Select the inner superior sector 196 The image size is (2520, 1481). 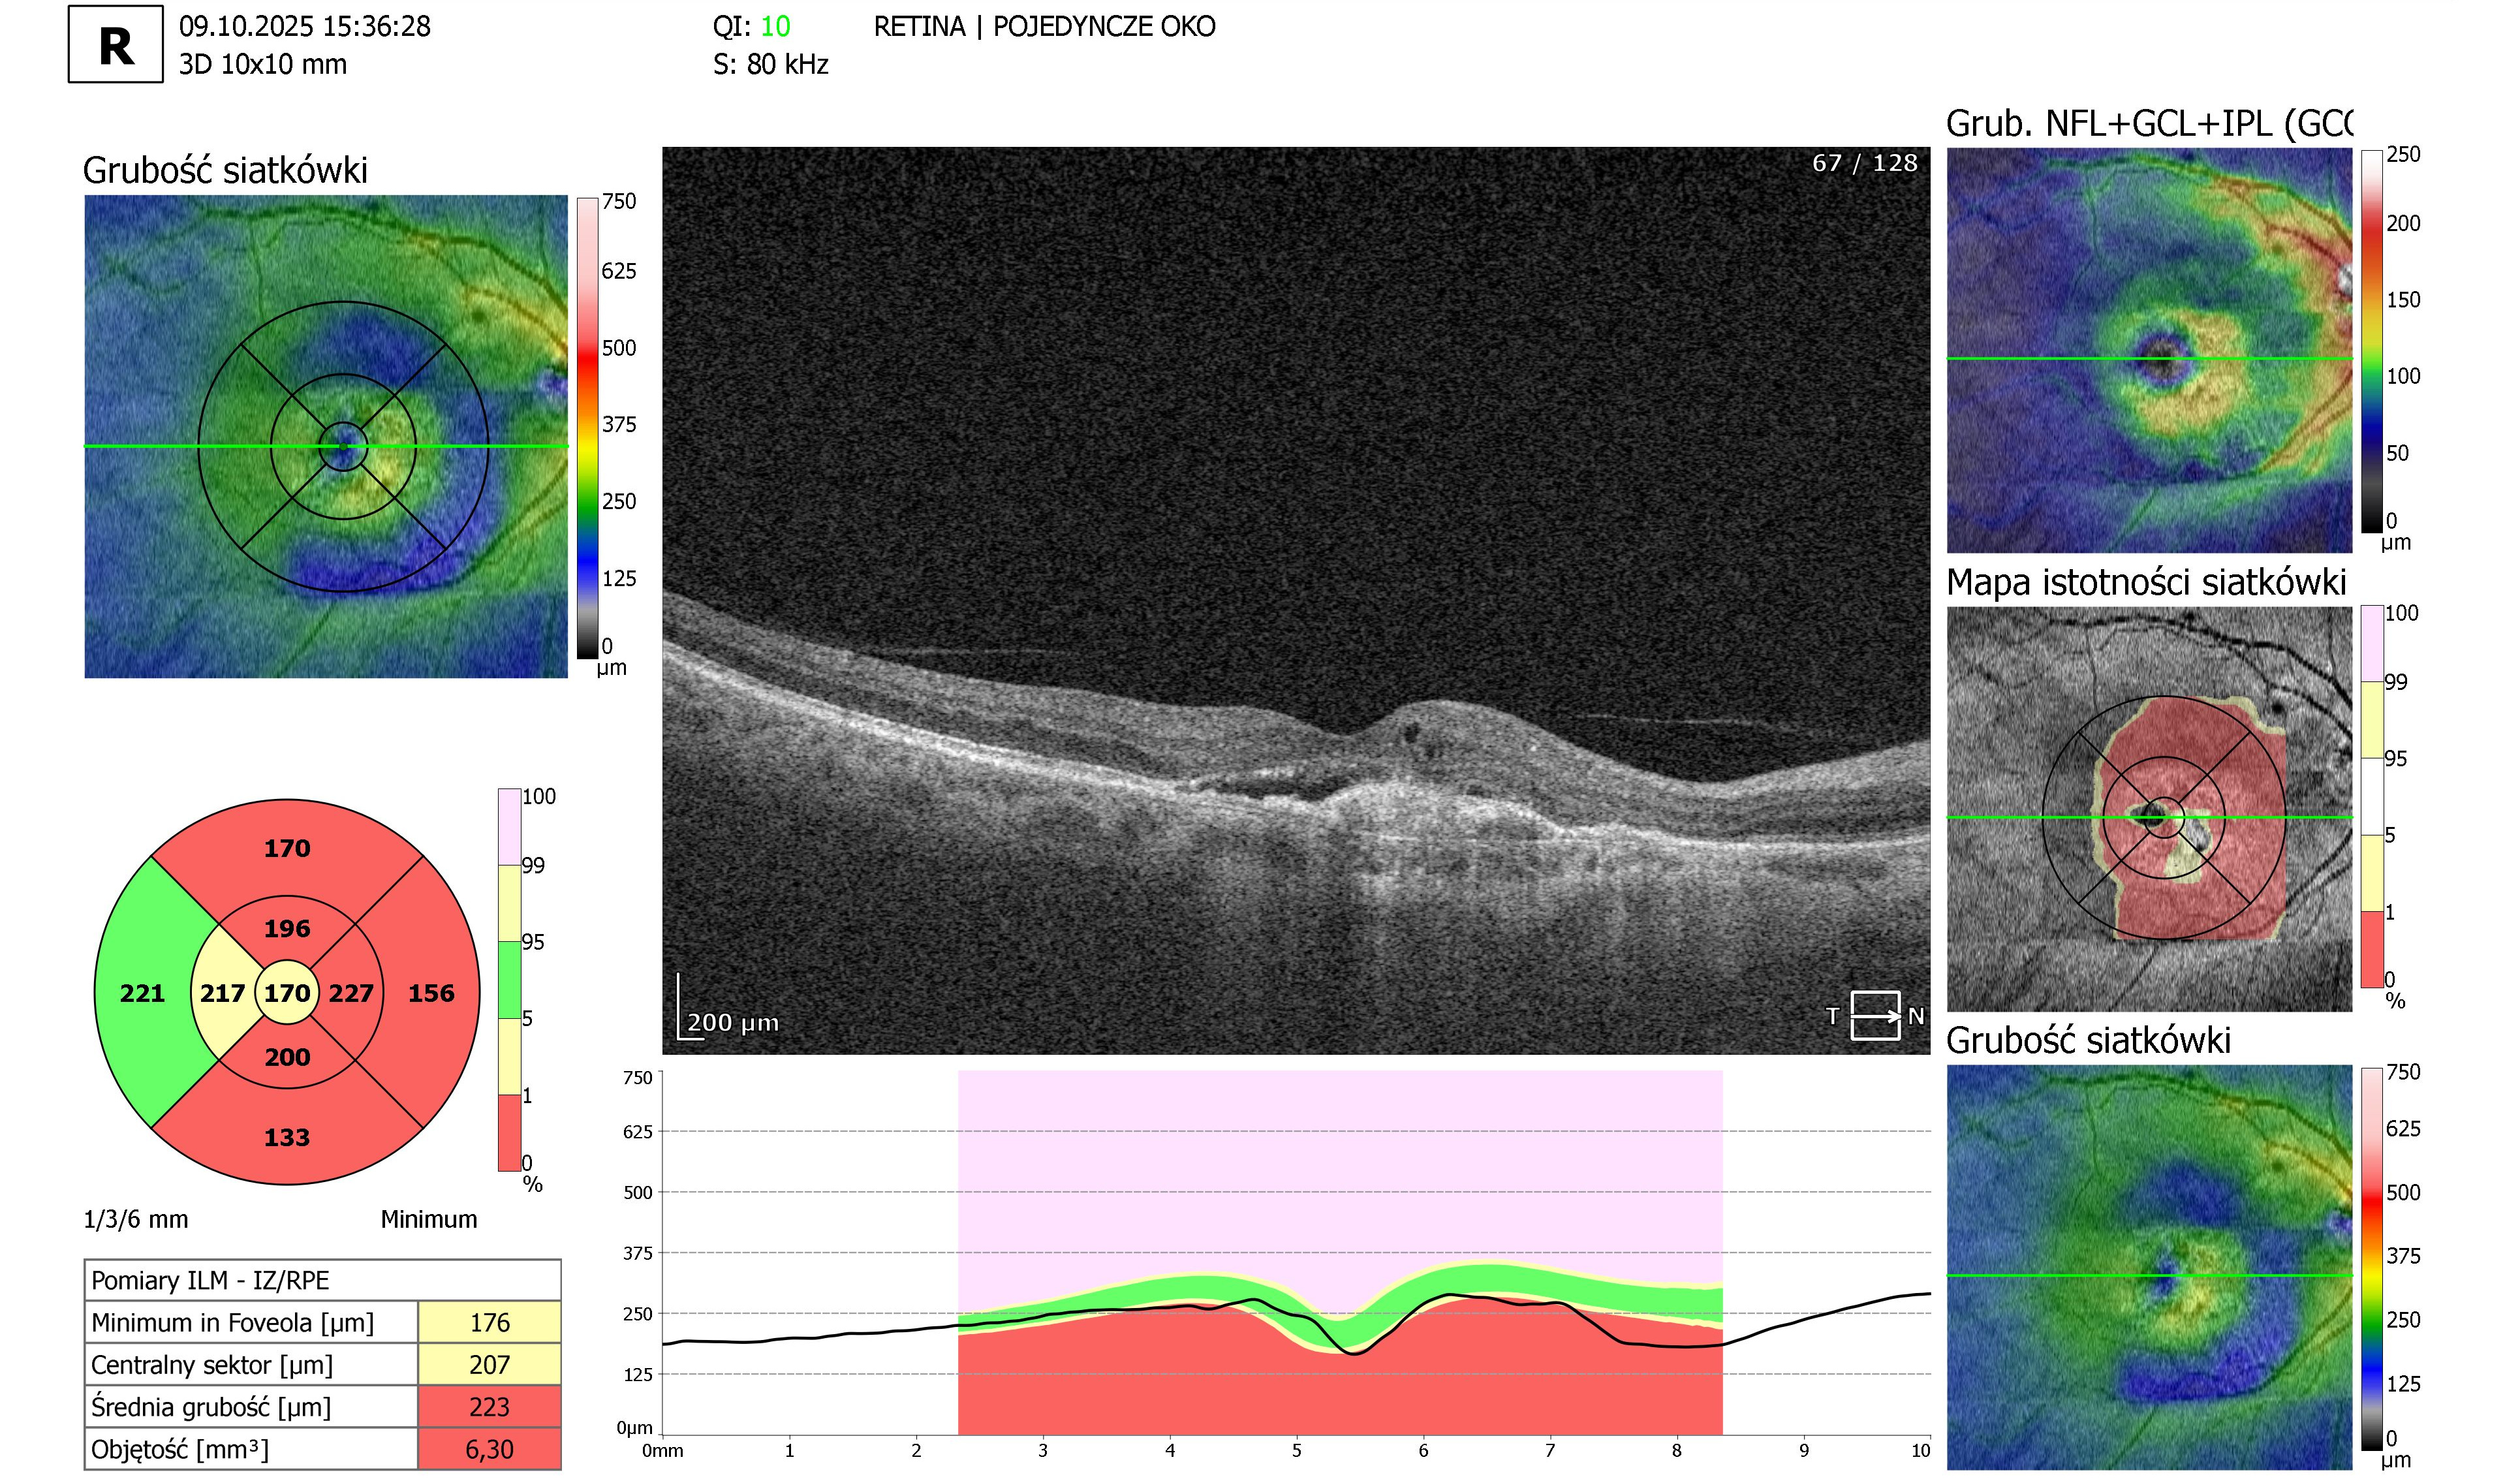pos(287,928)
